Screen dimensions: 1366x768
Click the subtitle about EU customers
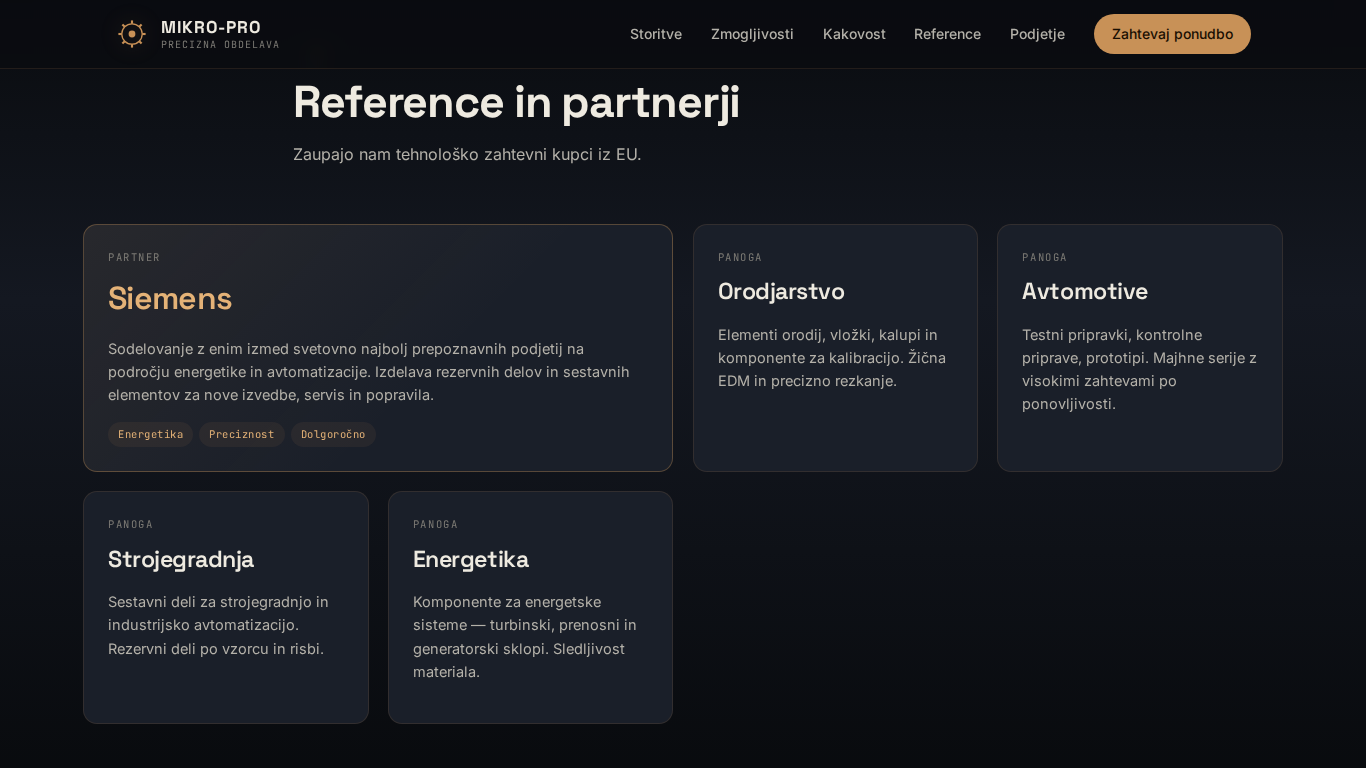pos(467,154)
